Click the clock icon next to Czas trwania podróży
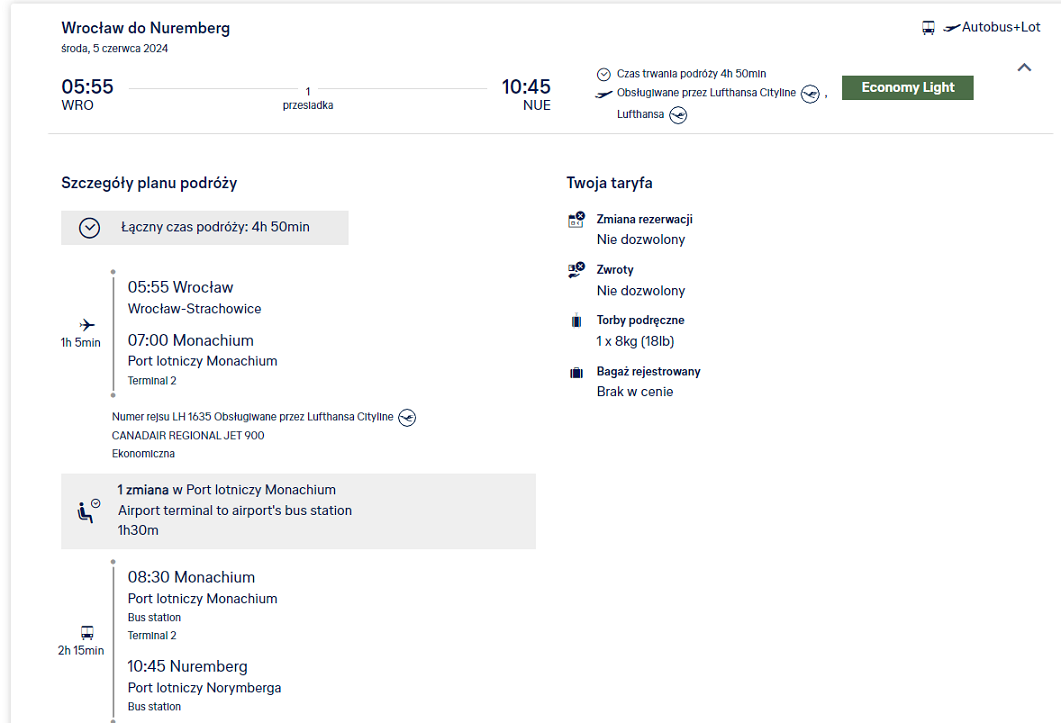The height and width of the screenshot is (723, 1061). pos(604,74)
